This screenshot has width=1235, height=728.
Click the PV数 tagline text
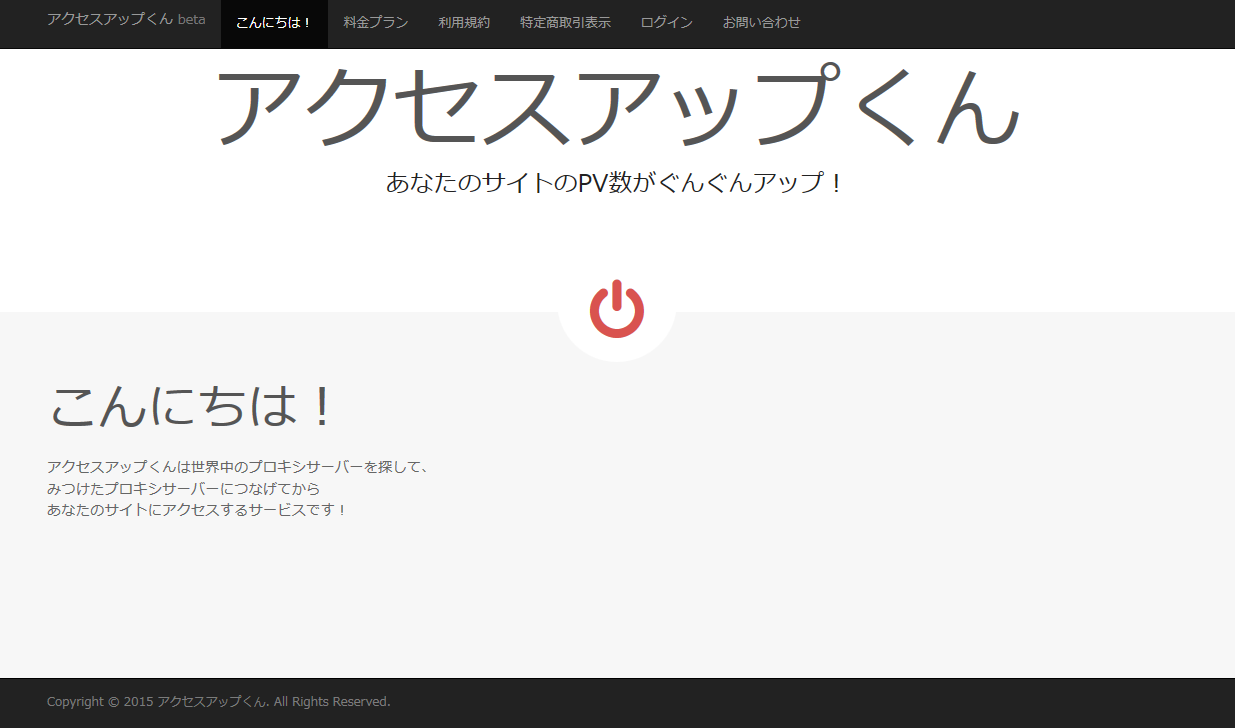617,182
